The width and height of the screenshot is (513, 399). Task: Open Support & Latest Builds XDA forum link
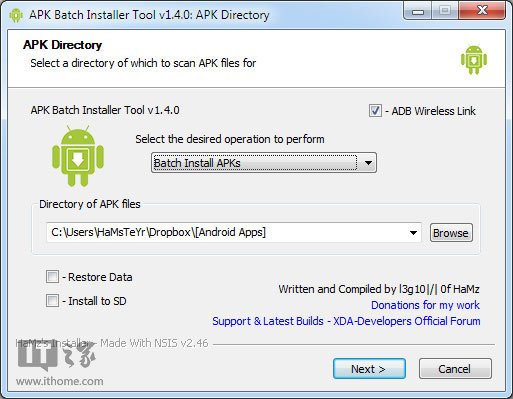click(346, 321)
